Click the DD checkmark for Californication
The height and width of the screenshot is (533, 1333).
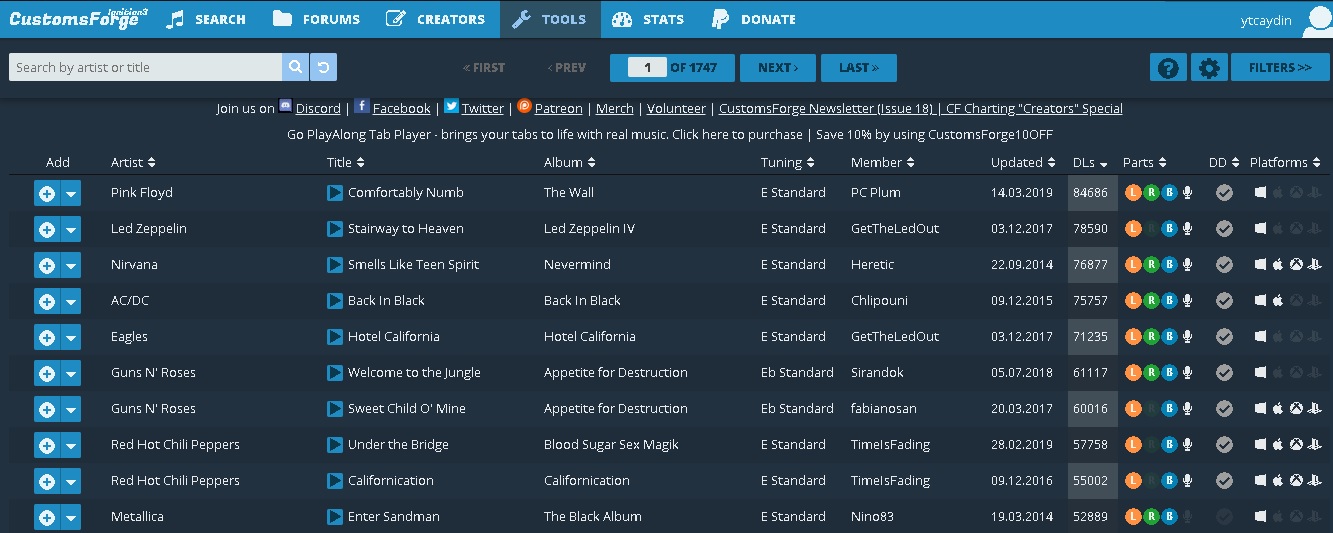(x=1224, y=481)
